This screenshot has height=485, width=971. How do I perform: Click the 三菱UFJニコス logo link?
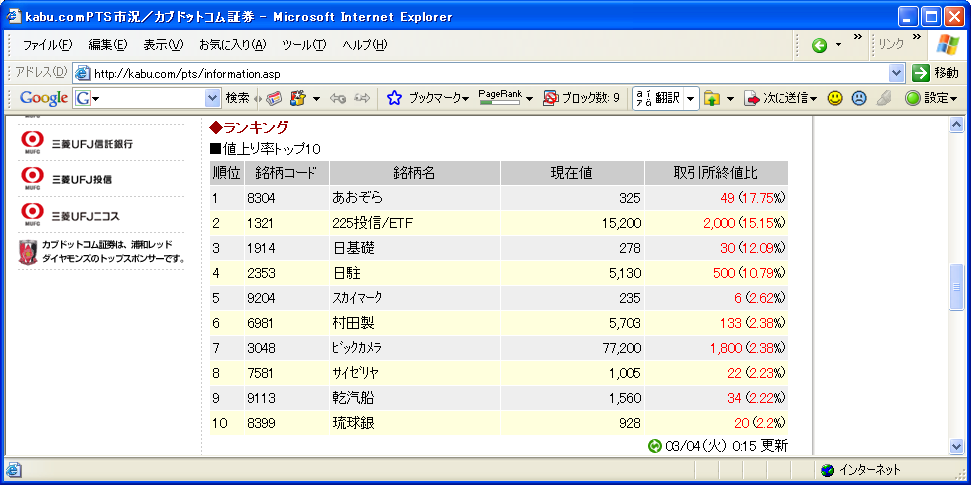coord(78,214)
